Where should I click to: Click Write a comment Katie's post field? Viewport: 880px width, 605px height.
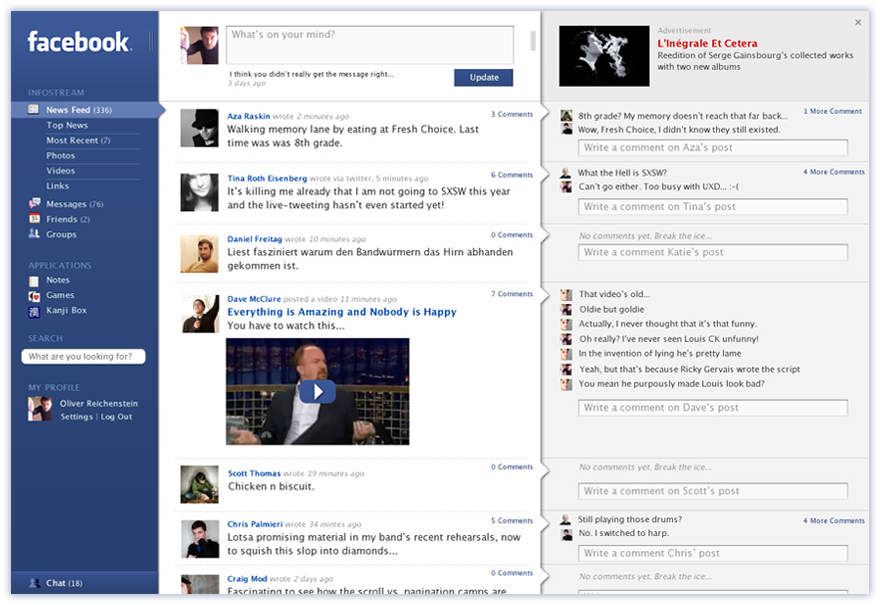coord(713,252)
